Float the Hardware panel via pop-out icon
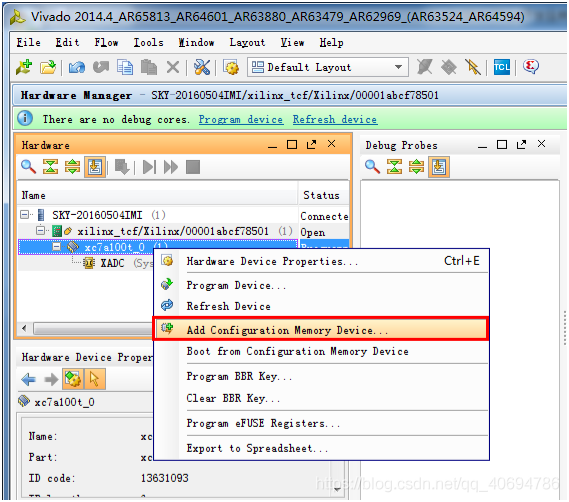This screenshot has width=569, height=502. point(311,144)
